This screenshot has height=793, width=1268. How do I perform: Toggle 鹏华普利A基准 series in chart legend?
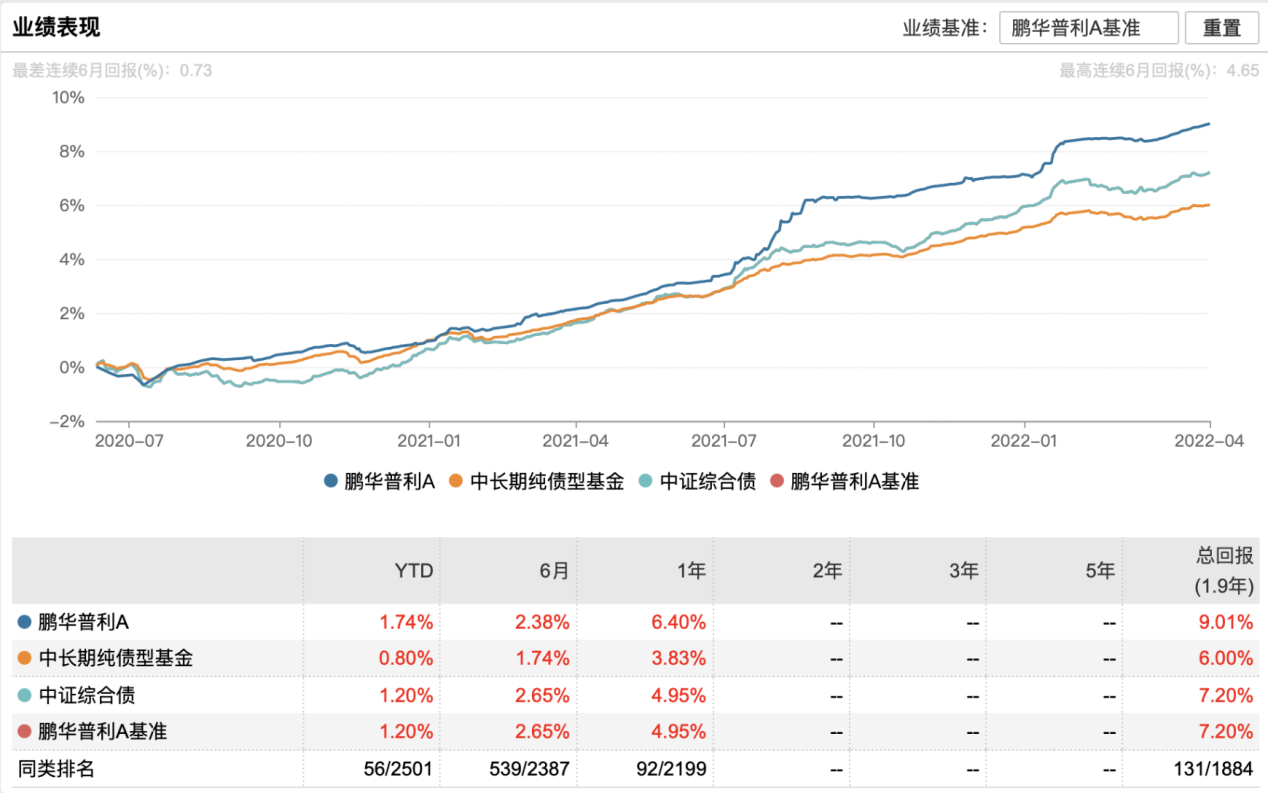click(x=844, y=481)
